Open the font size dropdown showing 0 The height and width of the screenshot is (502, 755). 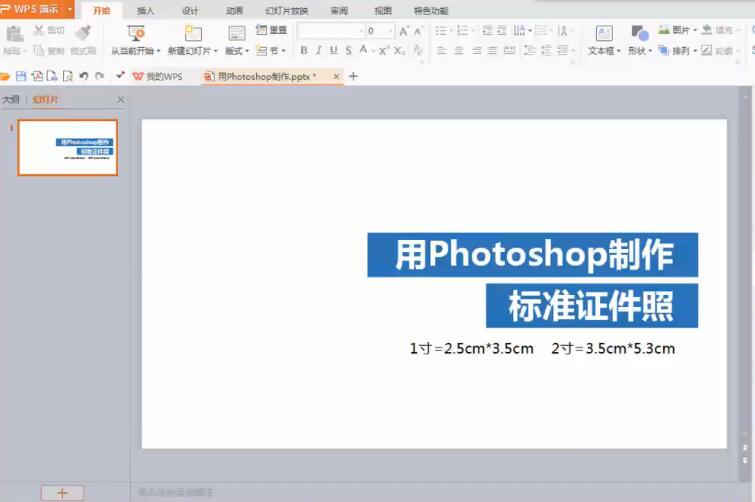pos(391,31)
